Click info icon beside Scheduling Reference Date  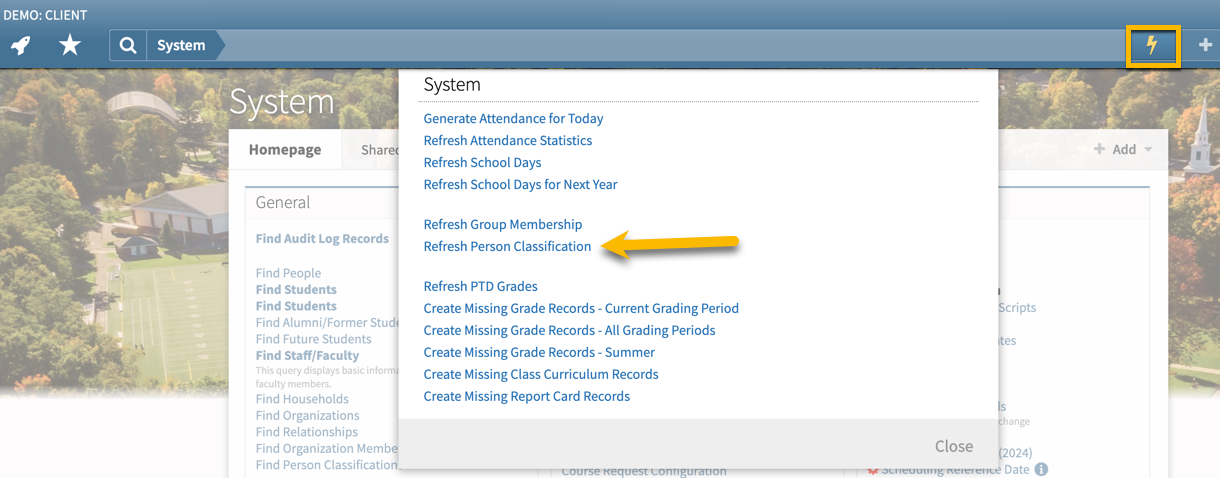1041,469
